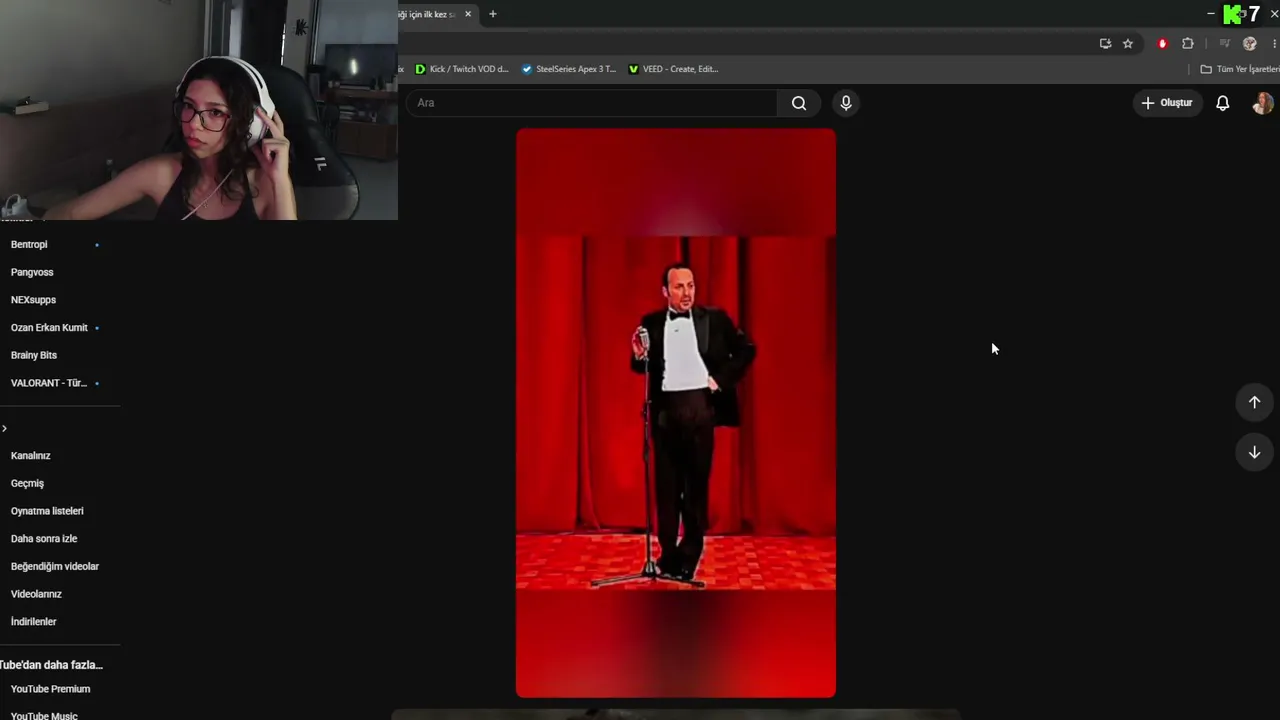Open the browser extensions puzzle icon
1280x720 pixels.
tap(1188, 44)
